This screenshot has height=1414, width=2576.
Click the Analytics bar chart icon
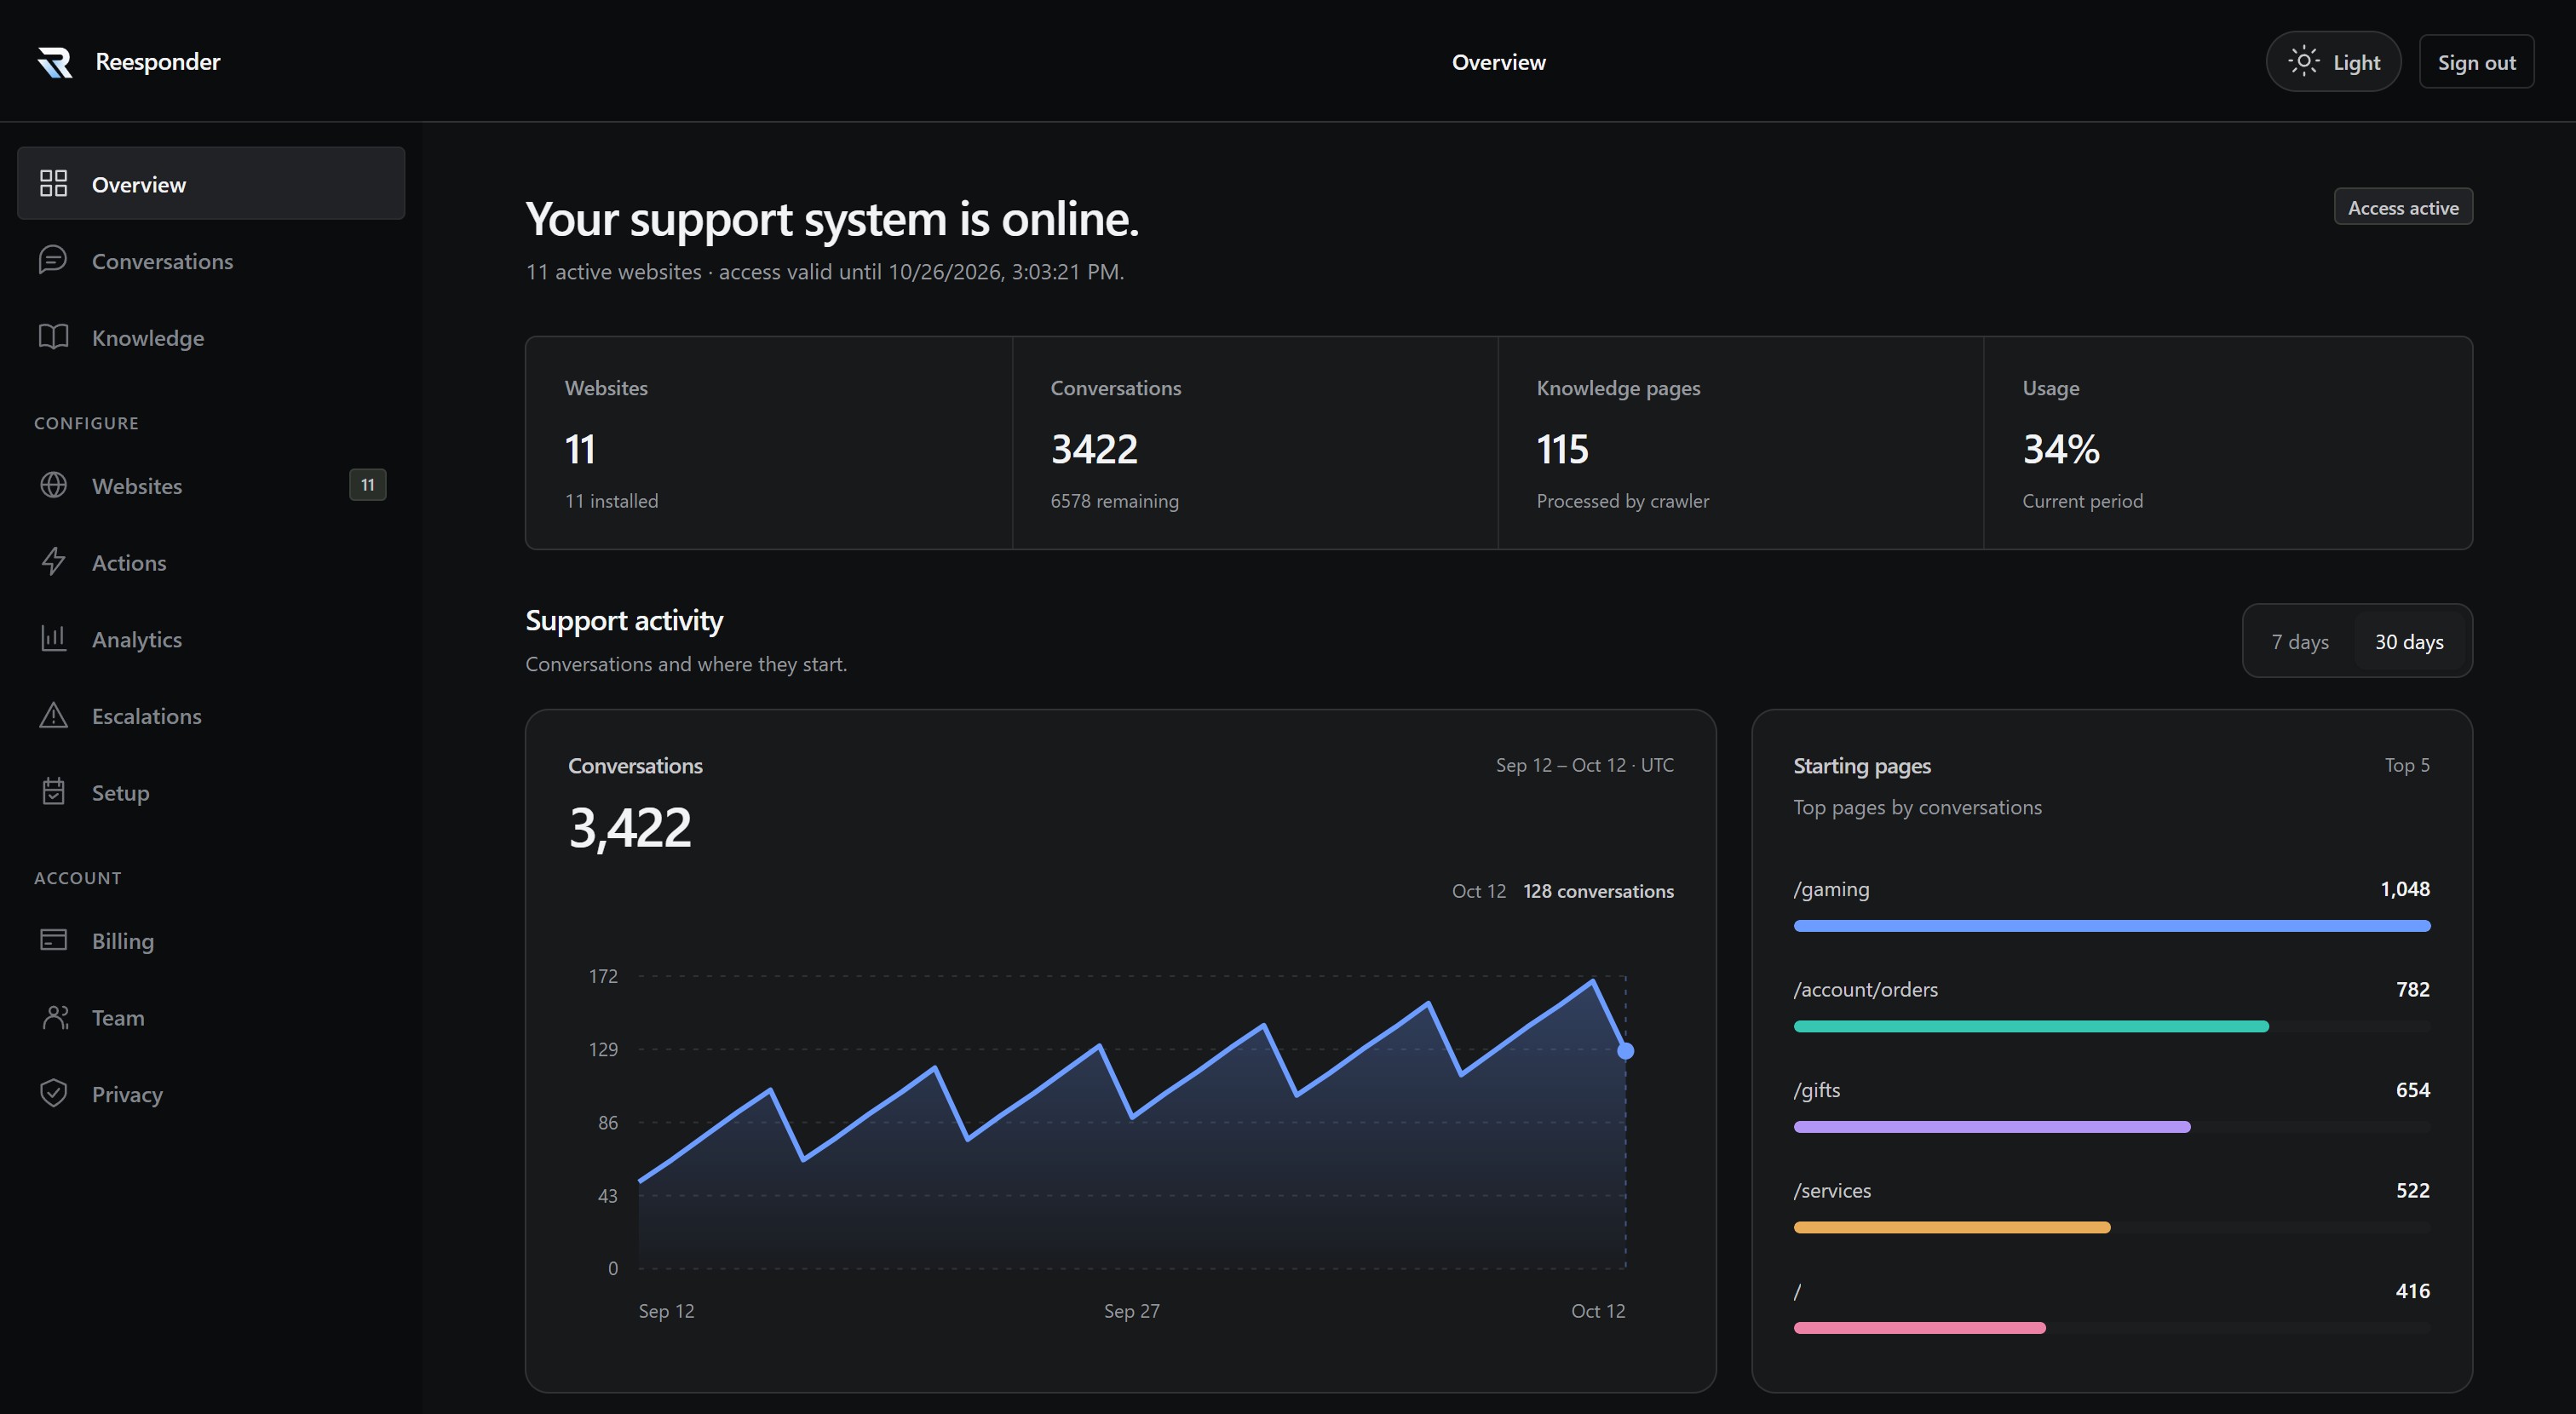[53, 638]
